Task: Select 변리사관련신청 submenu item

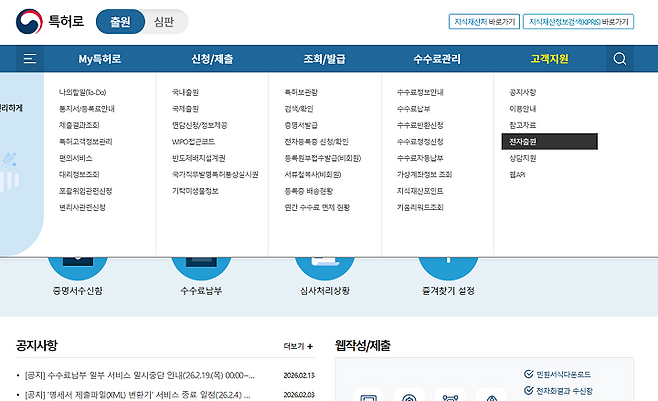Action: pos(82,207)
